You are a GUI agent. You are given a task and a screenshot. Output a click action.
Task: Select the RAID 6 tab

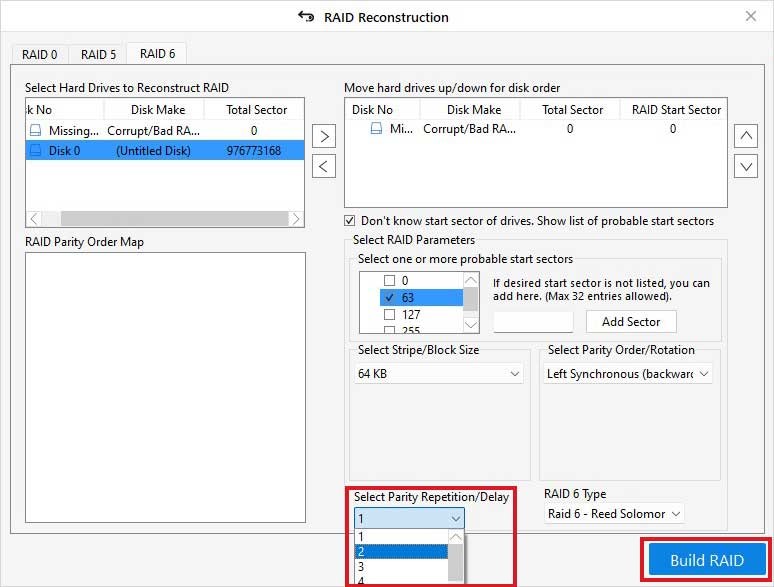click(157, 53)
